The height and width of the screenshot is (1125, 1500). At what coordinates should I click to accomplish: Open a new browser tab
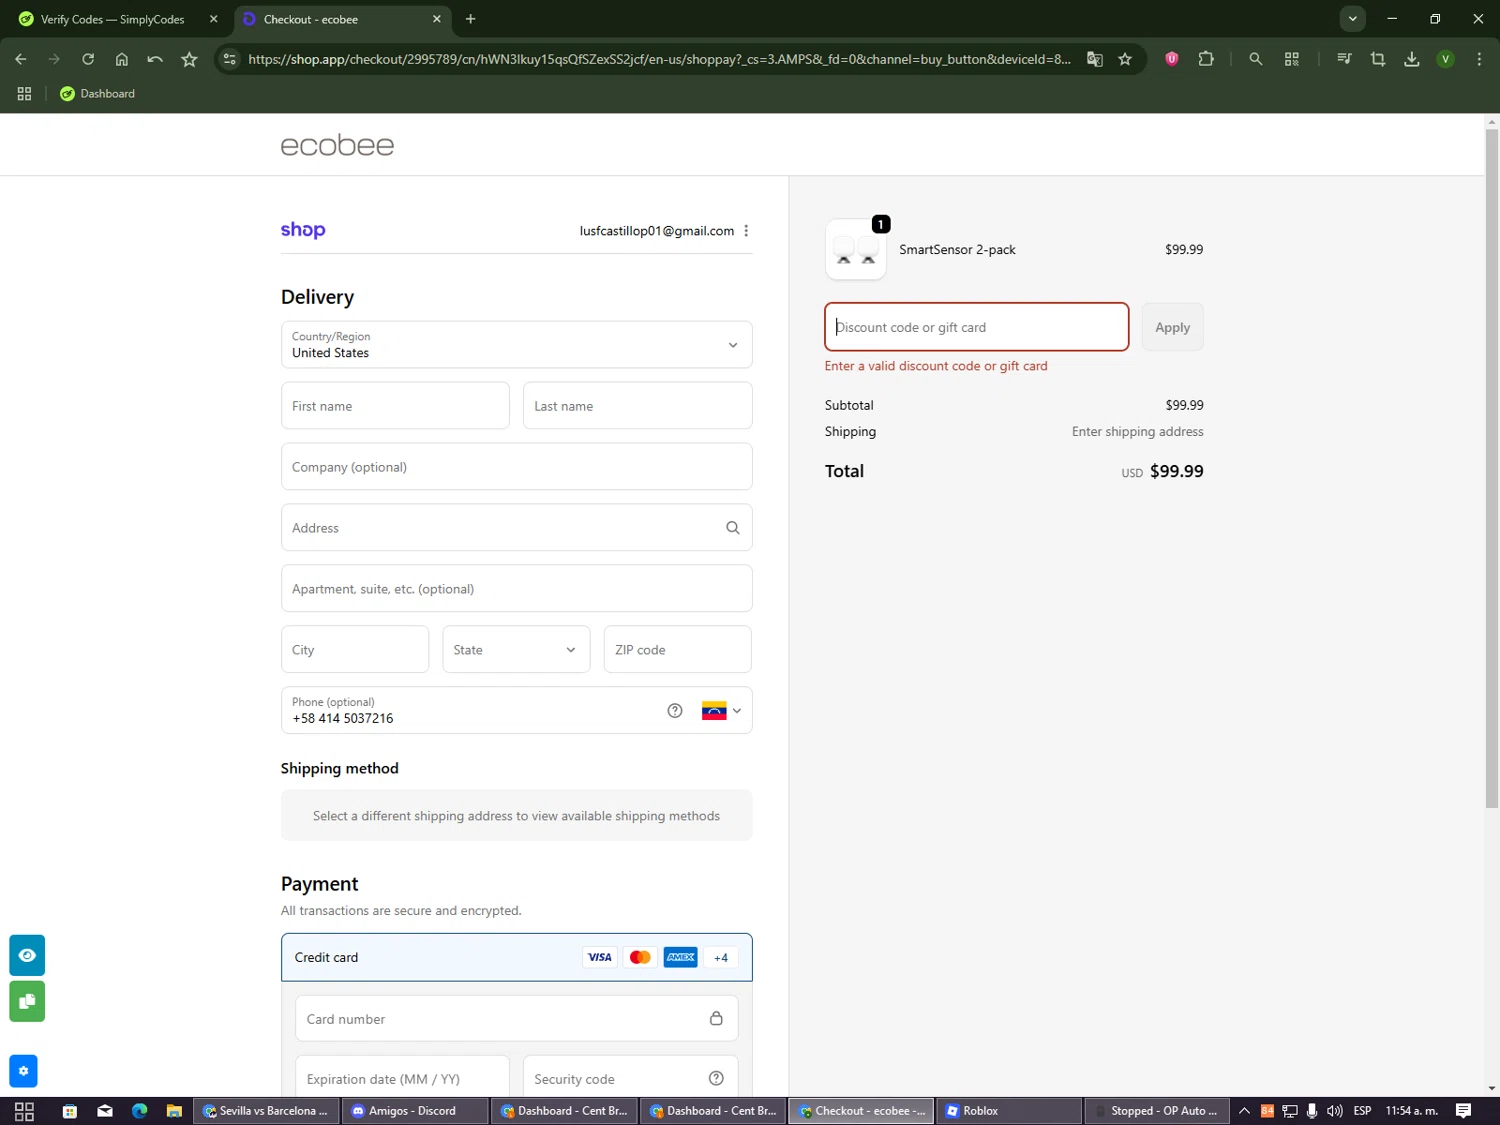point(471,19)
